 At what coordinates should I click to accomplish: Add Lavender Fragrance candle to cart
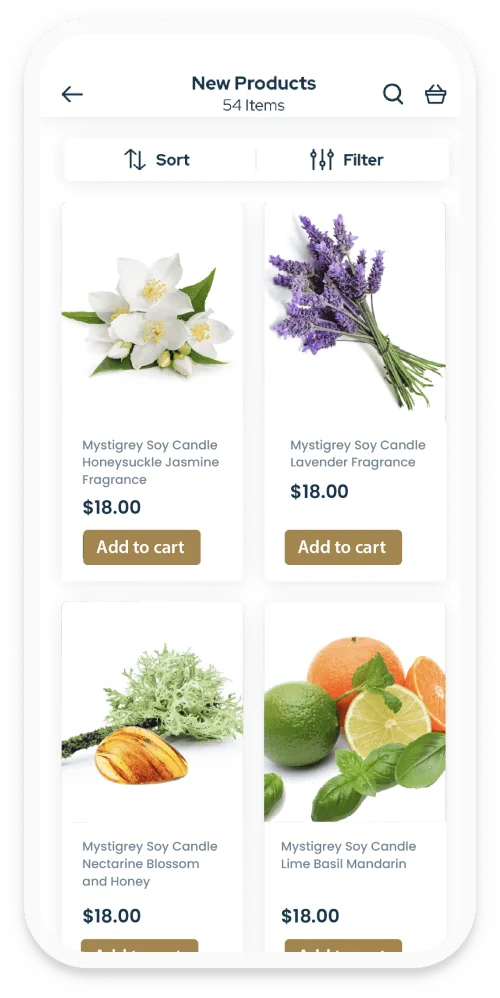pos(343,547)
